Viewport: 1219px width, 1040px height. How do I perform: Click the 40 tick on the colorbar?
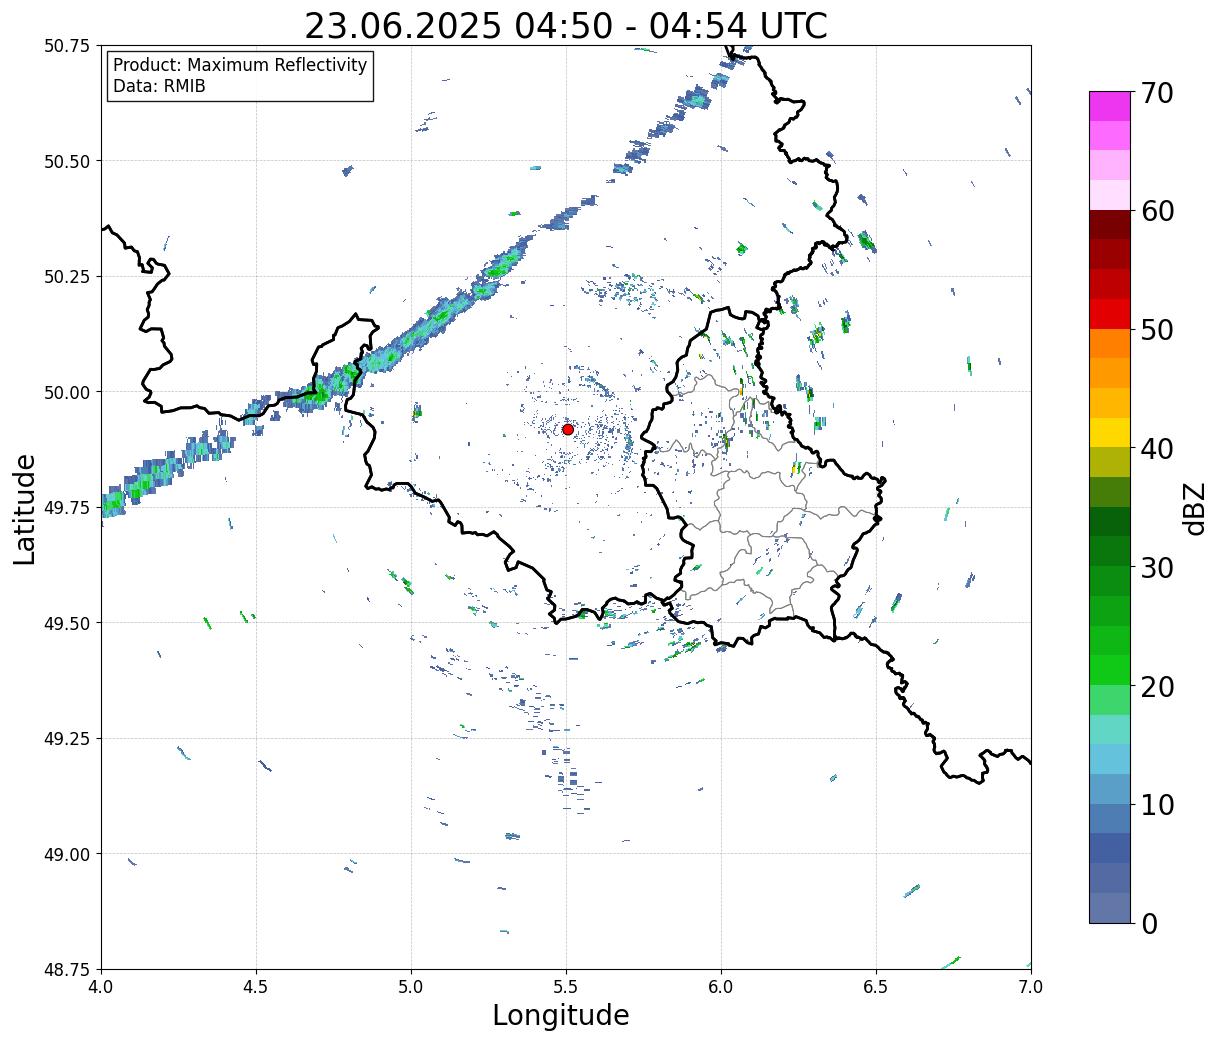[x=1156, y=448]
